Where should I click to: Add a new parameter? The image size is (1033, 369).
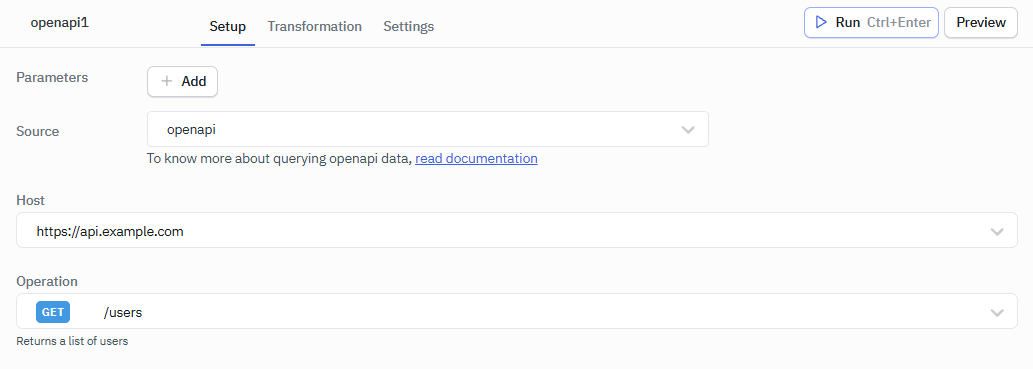coord(182,82)
